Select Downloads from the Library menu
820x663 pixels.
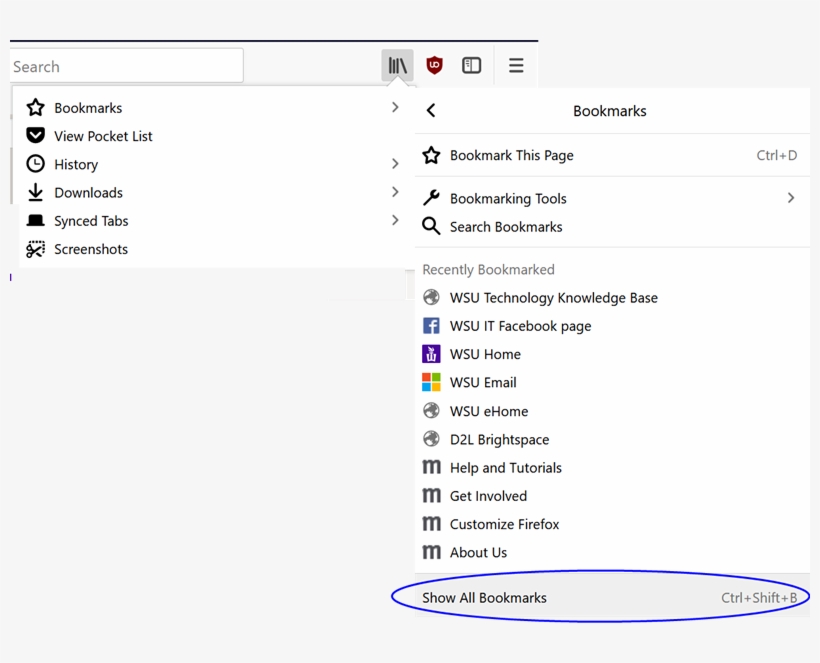pos(88,193)
